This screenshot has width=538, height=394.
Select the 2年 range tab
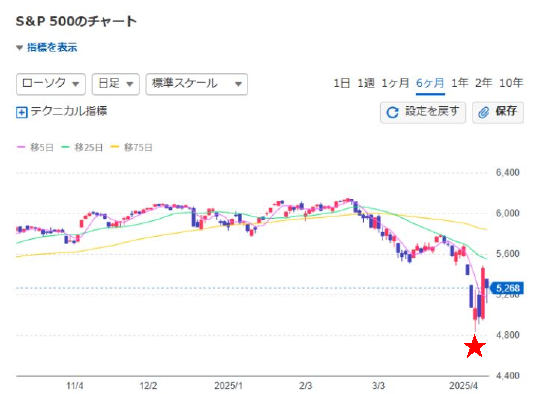(x=484, y=83)
